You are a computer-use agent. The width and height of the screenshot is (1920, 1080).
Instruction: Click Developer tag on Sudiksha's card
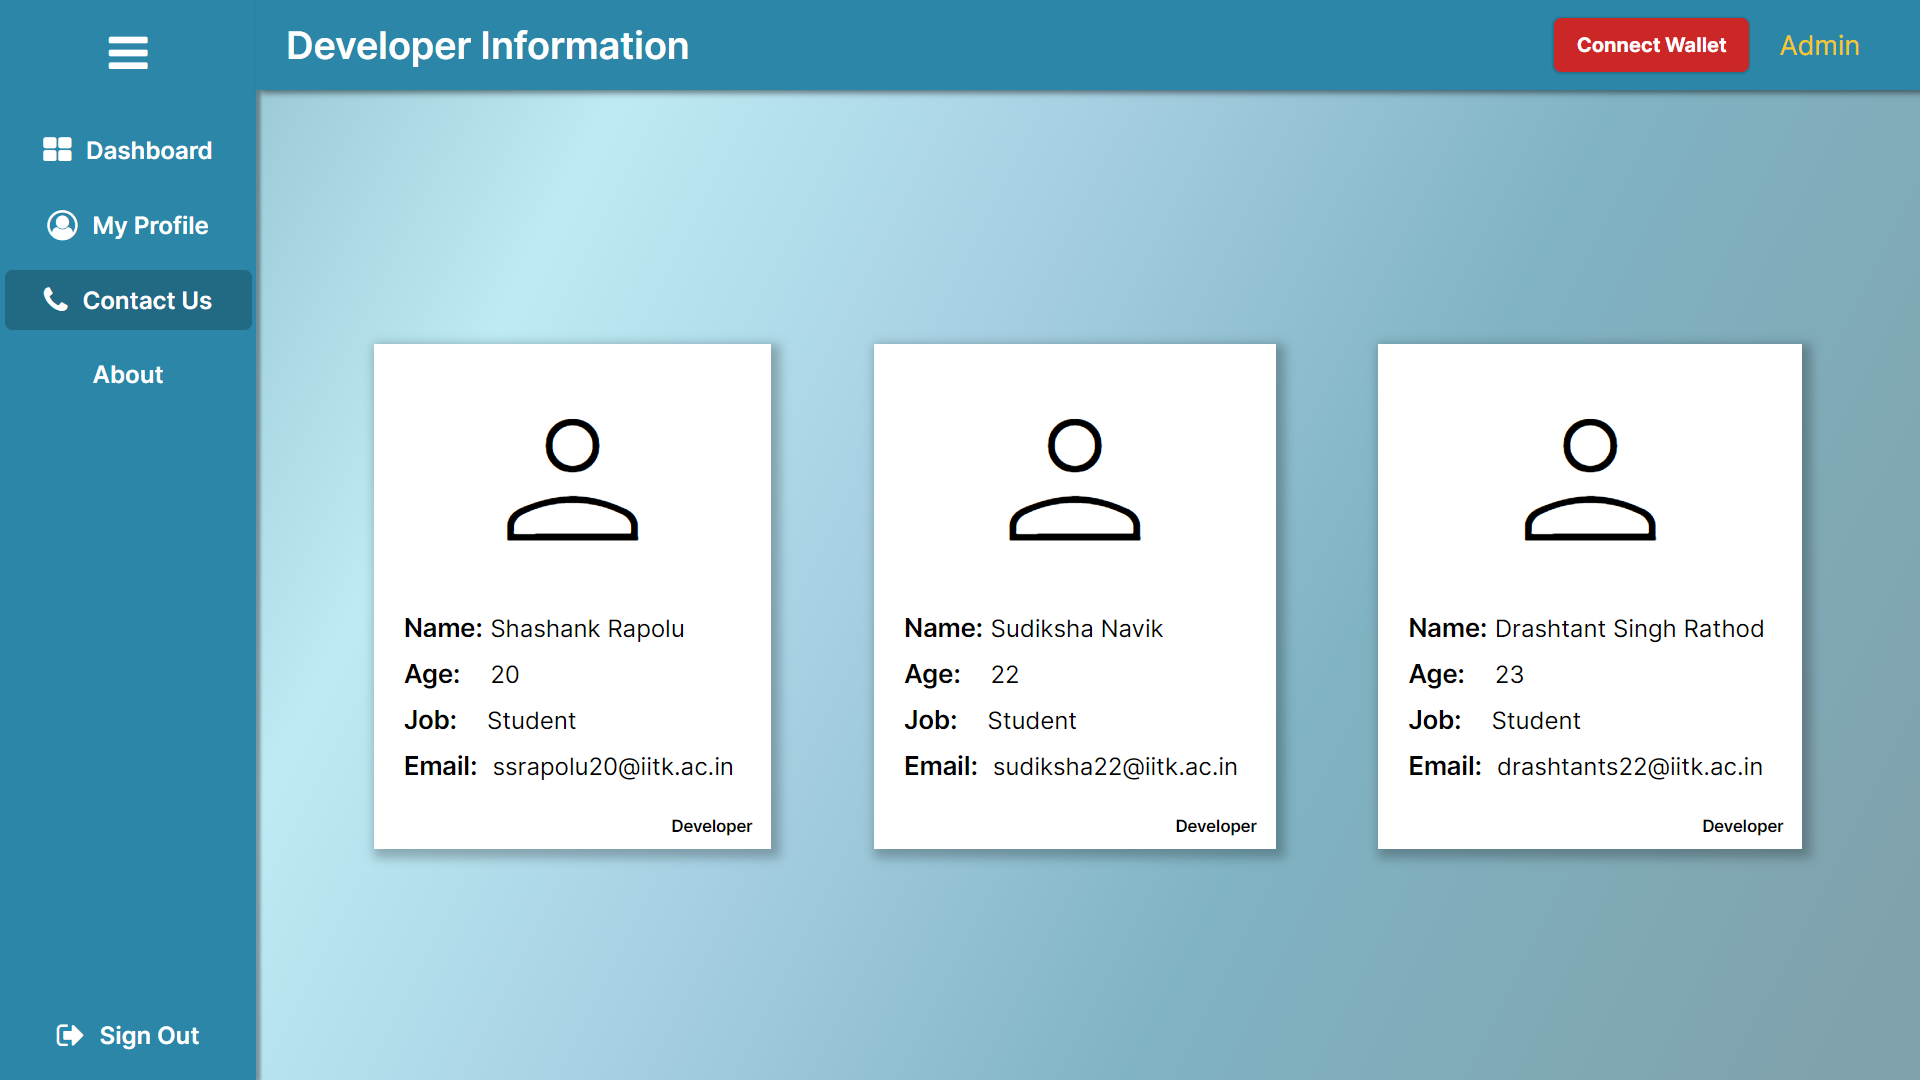click(x=1215, y=826)
